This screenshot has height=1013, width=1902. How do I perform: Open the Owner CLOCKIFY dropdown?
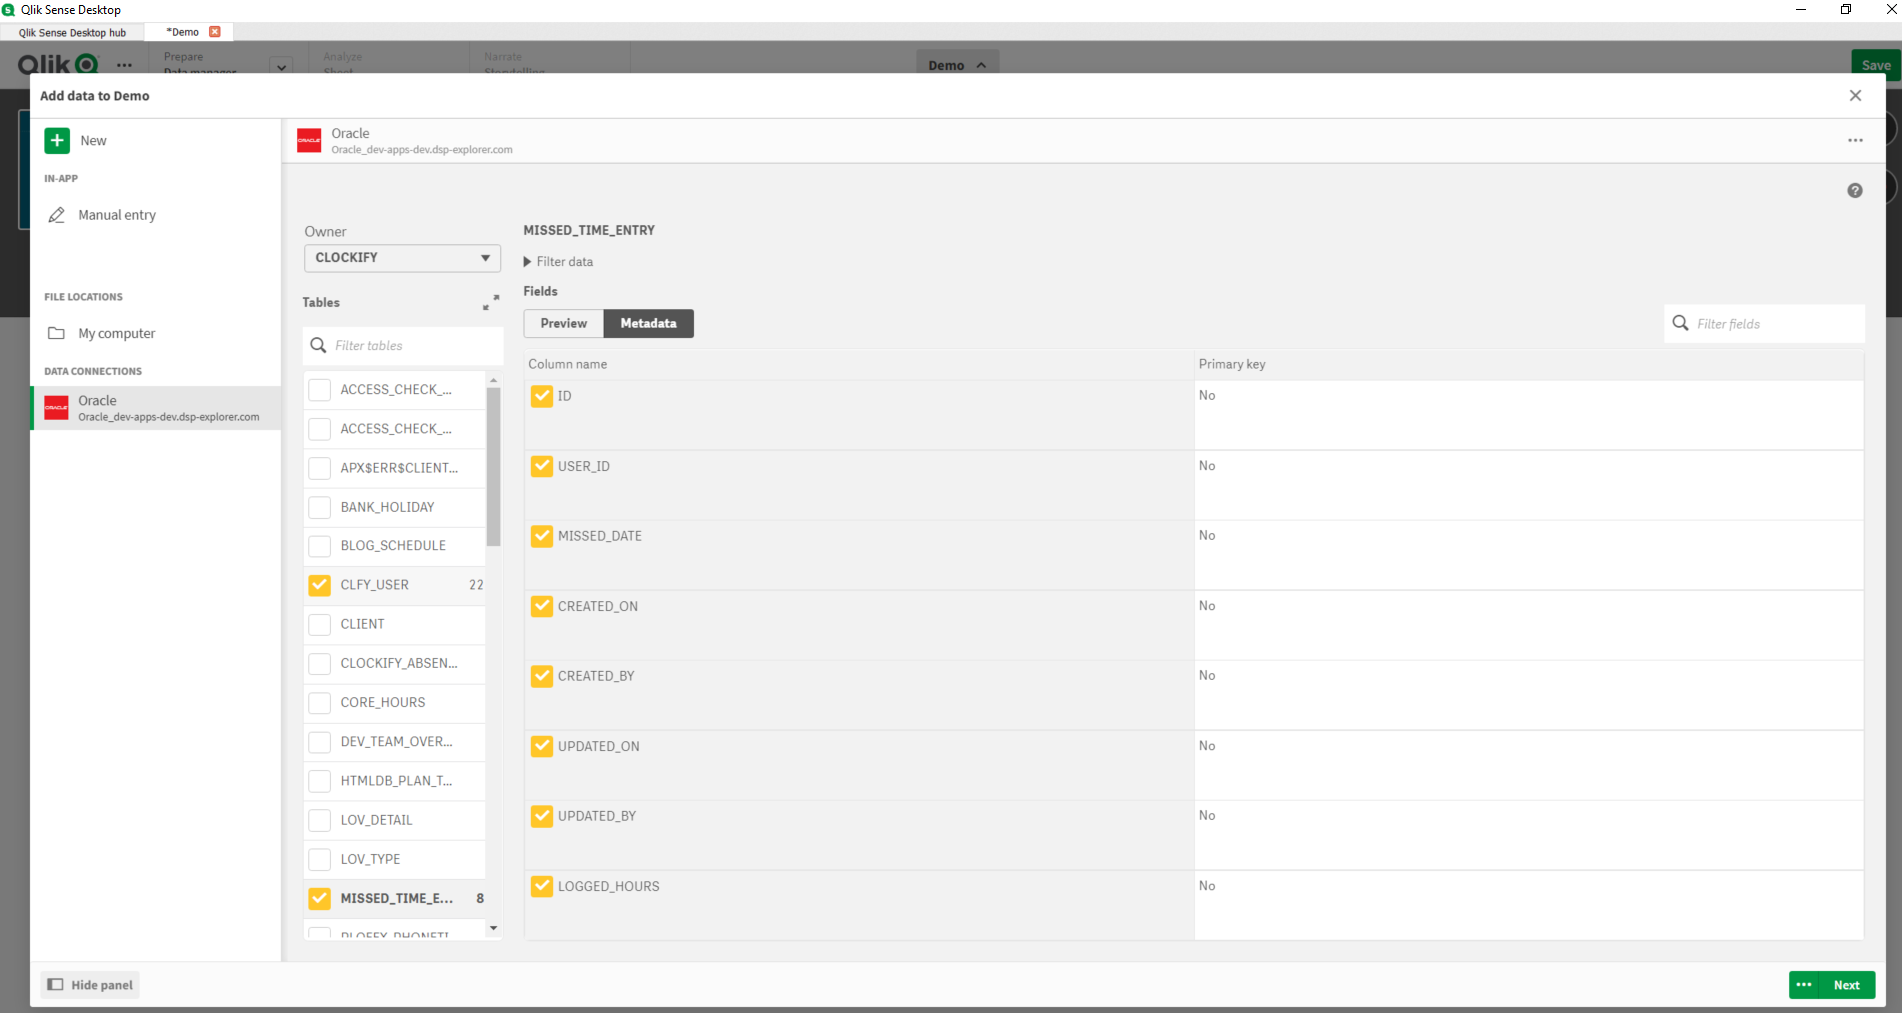(401, 258)
